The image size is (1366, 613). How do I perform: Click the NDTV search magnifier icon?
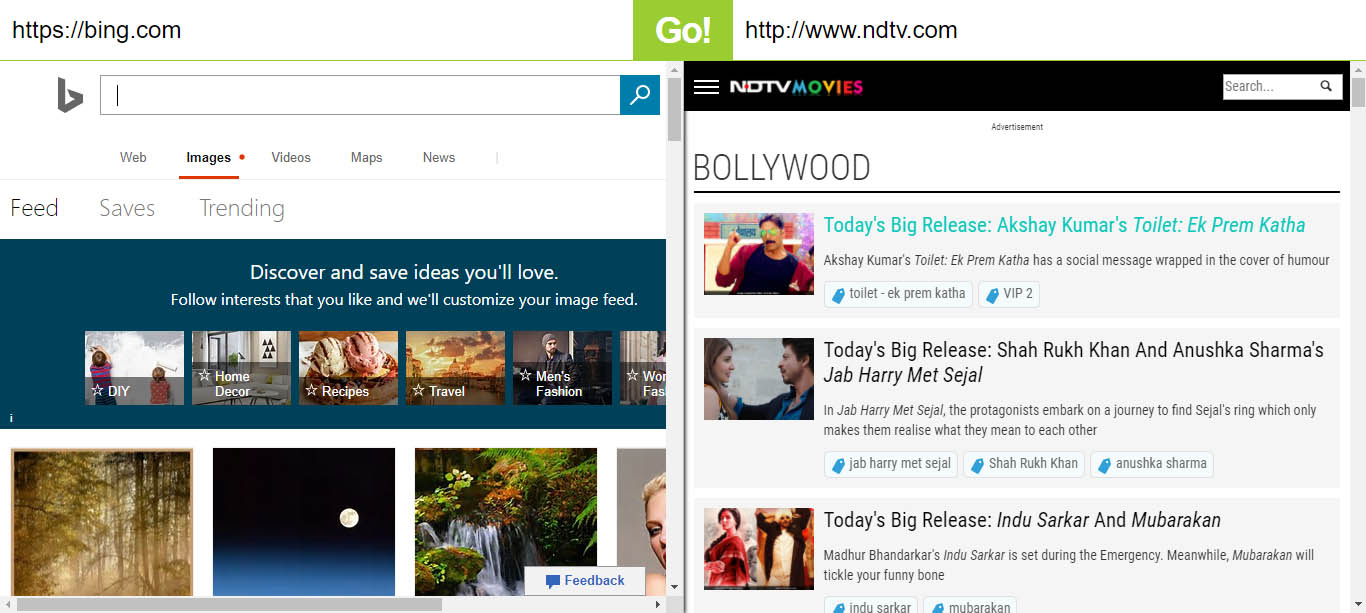(x=1326, y=86)
